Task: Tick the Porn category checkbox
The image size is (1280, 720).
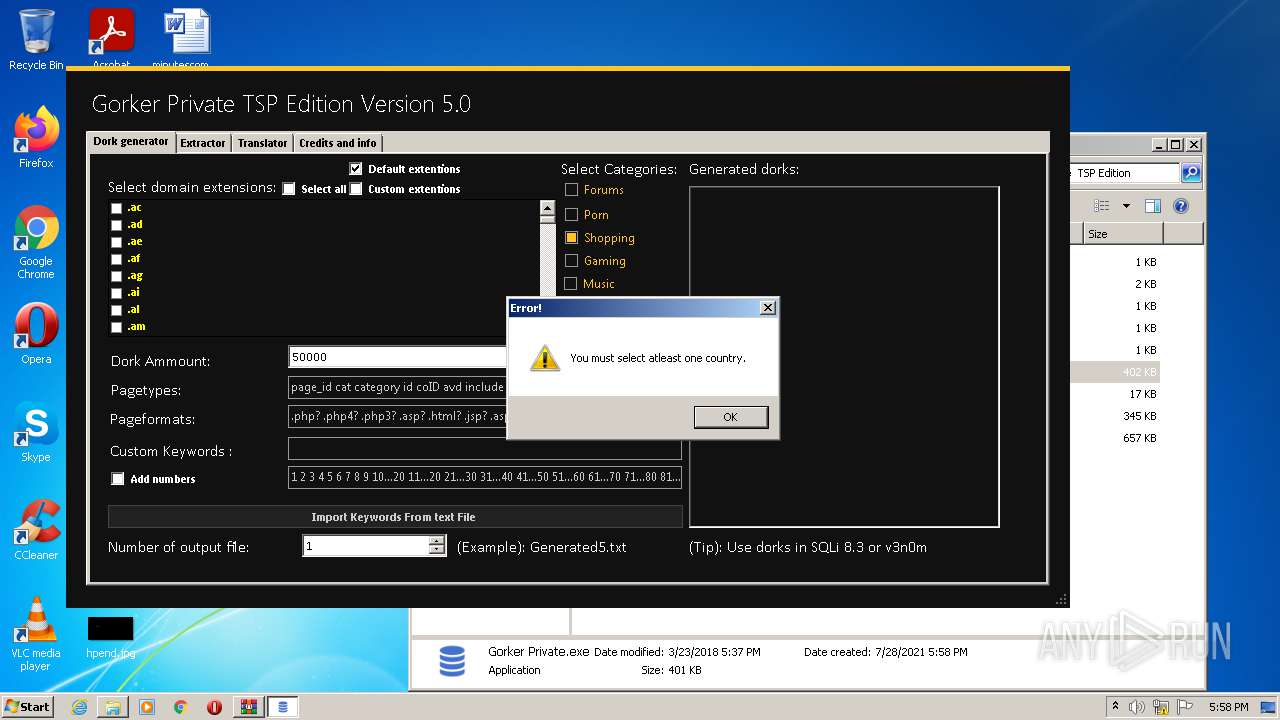Action: (x=571, y=214)
